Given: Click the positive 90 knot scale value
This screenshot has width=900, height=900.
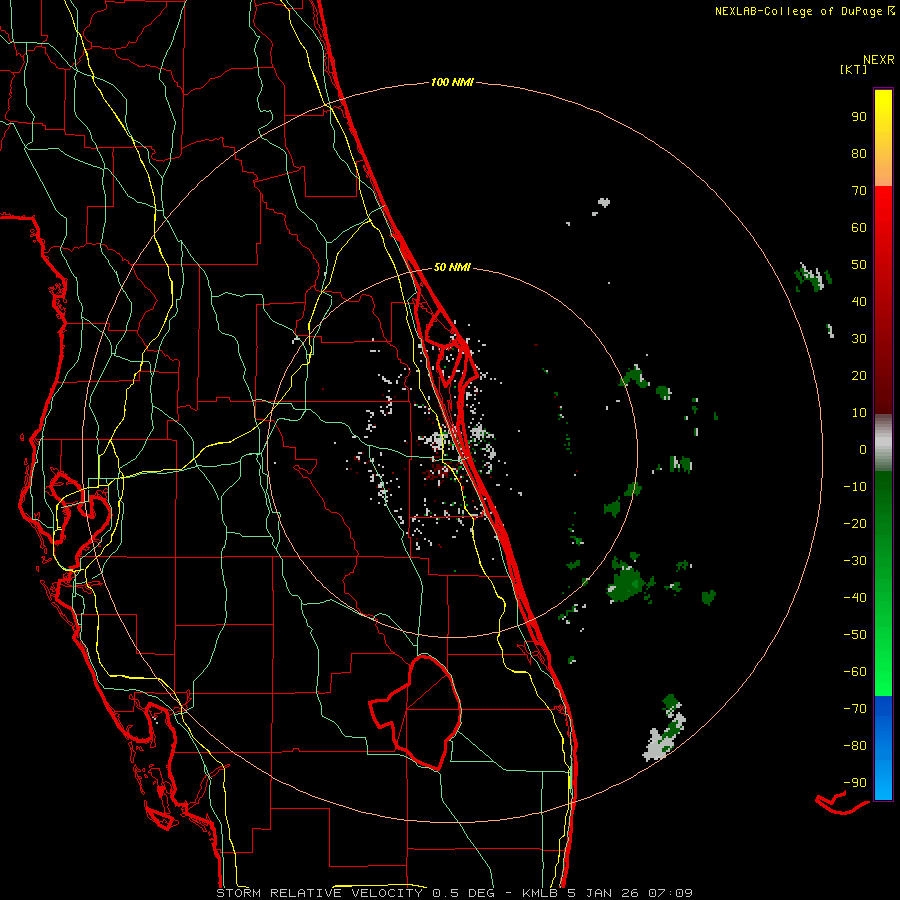Looking at the screenshot, I should point(859,117).
